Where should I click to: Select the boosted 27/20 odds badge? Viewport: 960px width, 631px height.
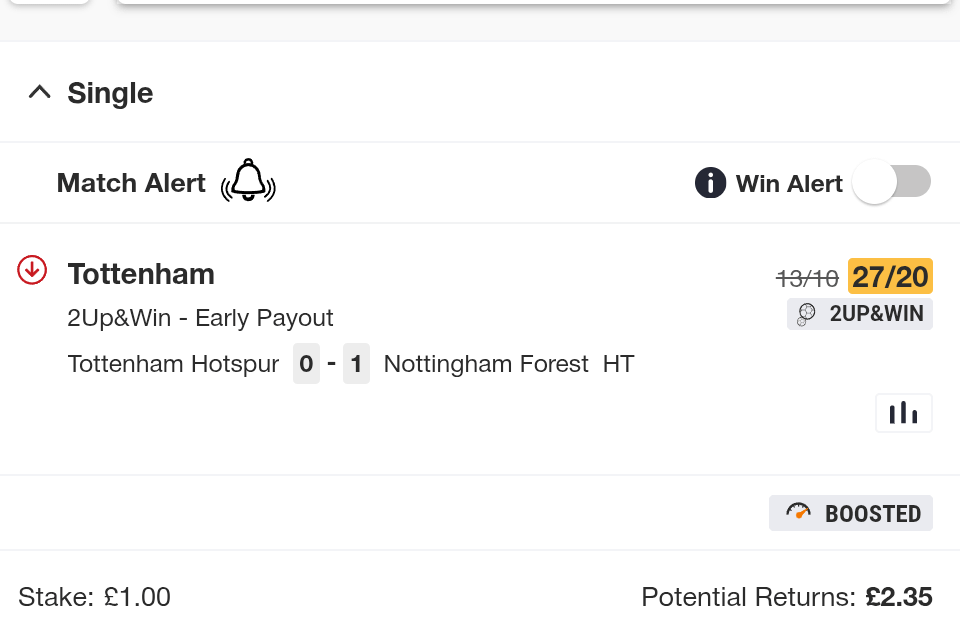[x=890, y=276]
